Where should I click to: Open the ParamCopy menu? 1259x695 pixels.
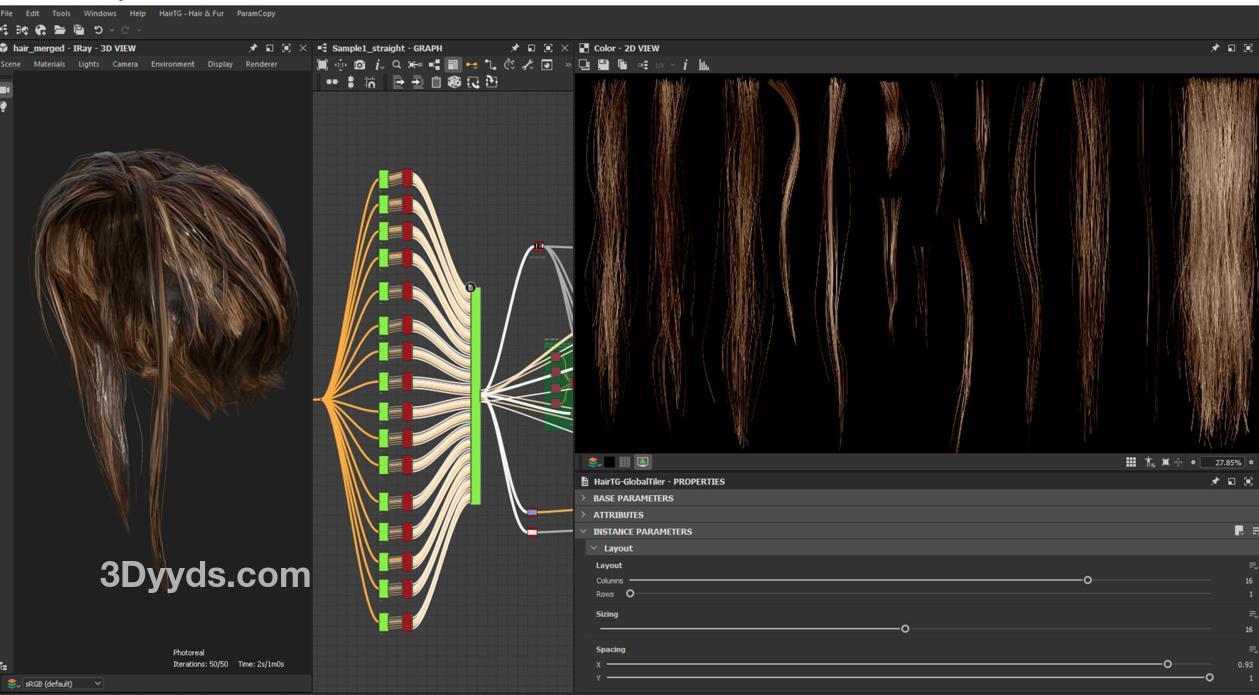[256, 13]
